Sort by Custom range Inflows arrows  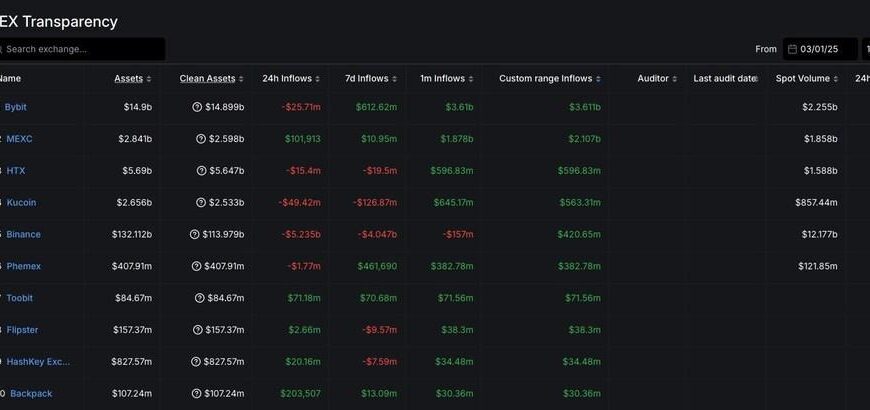[598, 79]
